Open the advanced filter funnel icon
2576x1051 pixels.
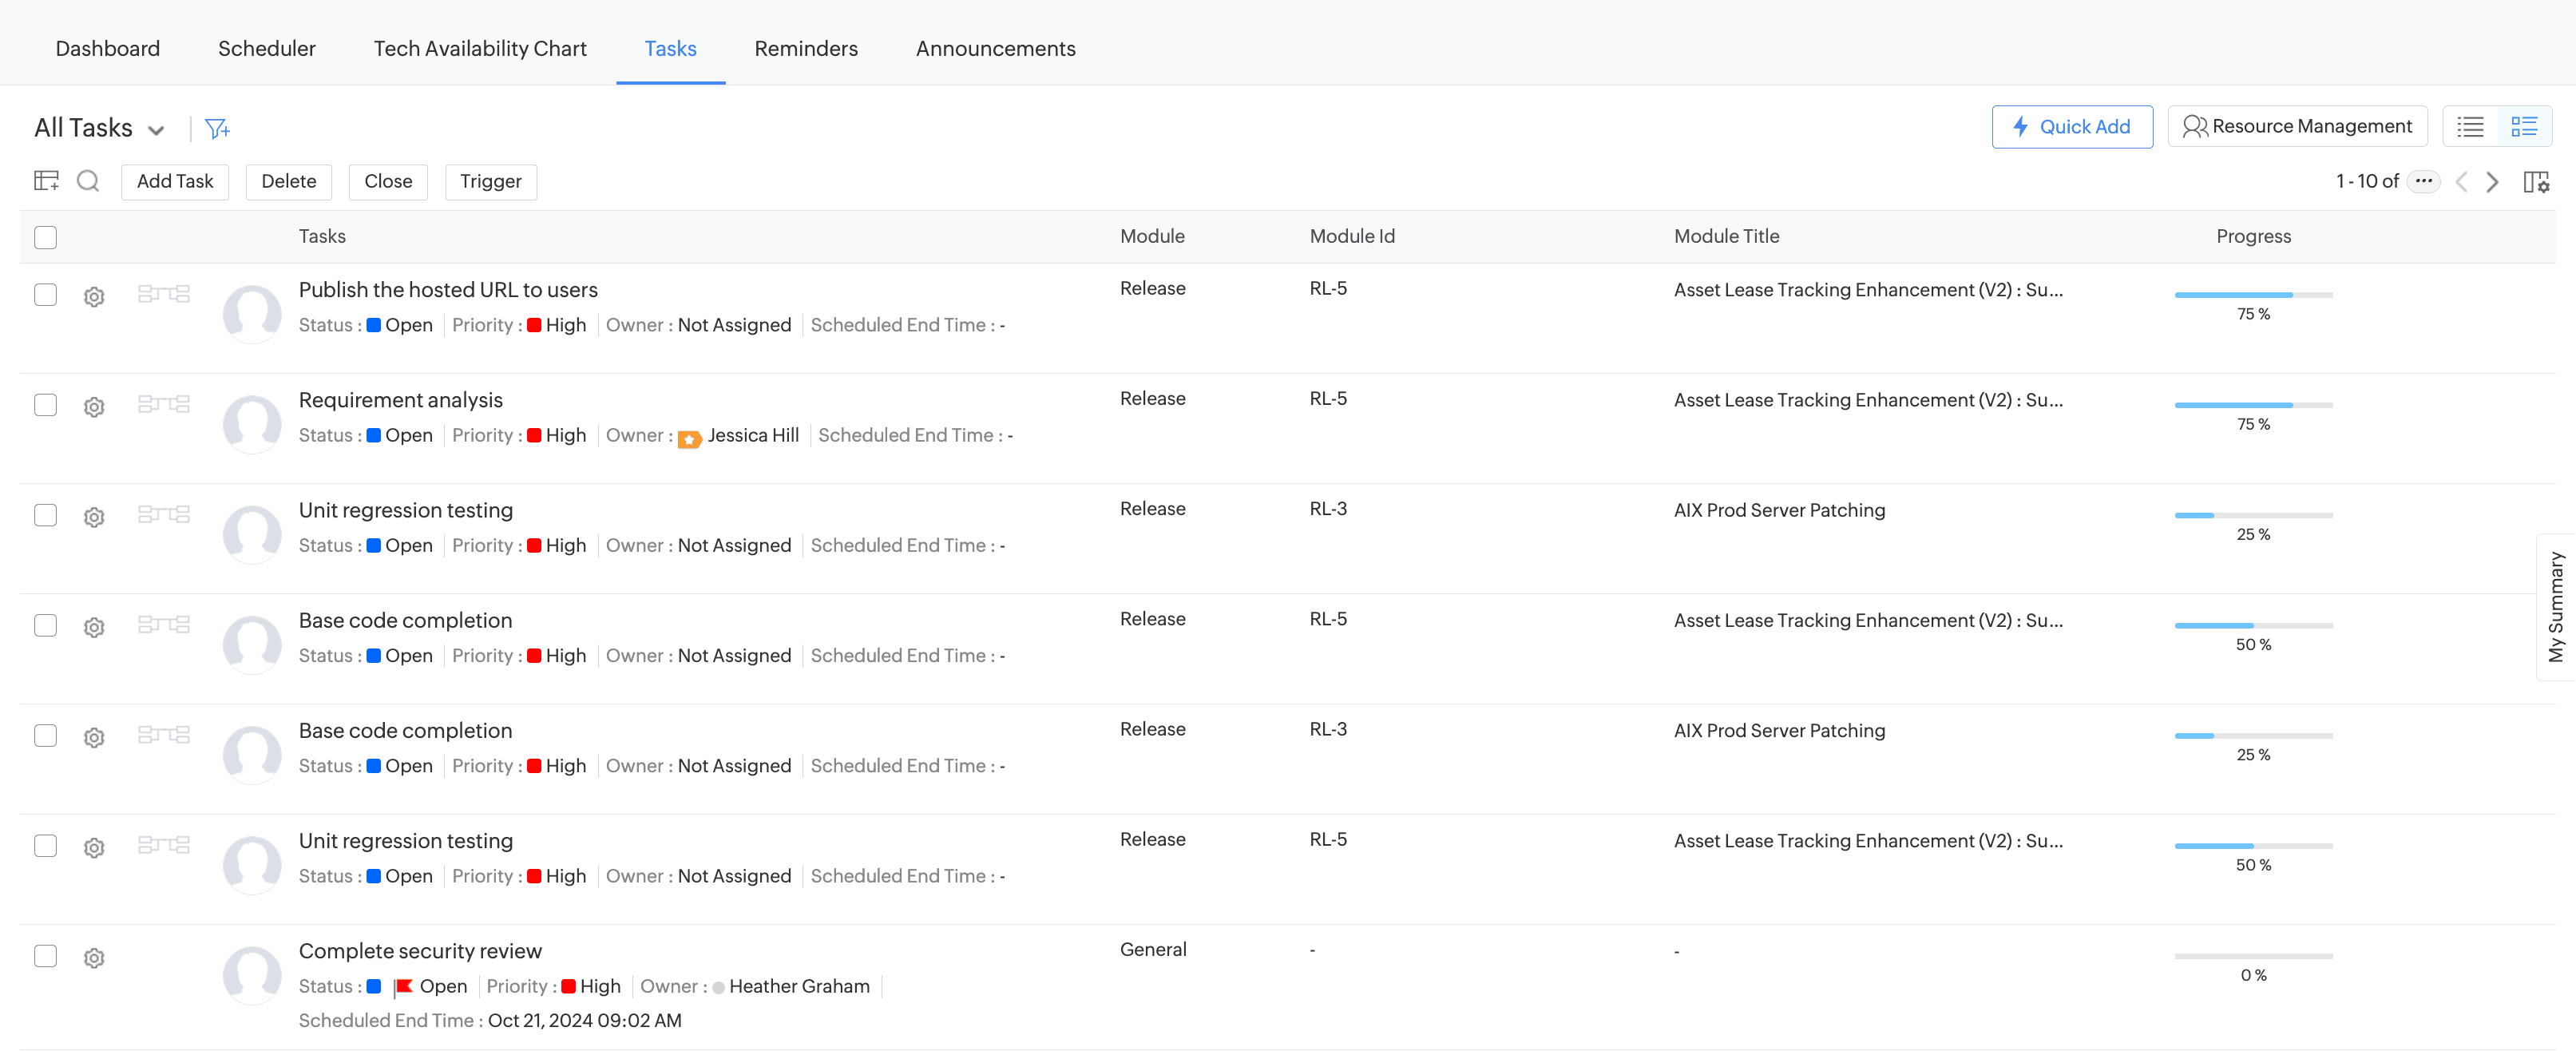[x=216, y=128]
